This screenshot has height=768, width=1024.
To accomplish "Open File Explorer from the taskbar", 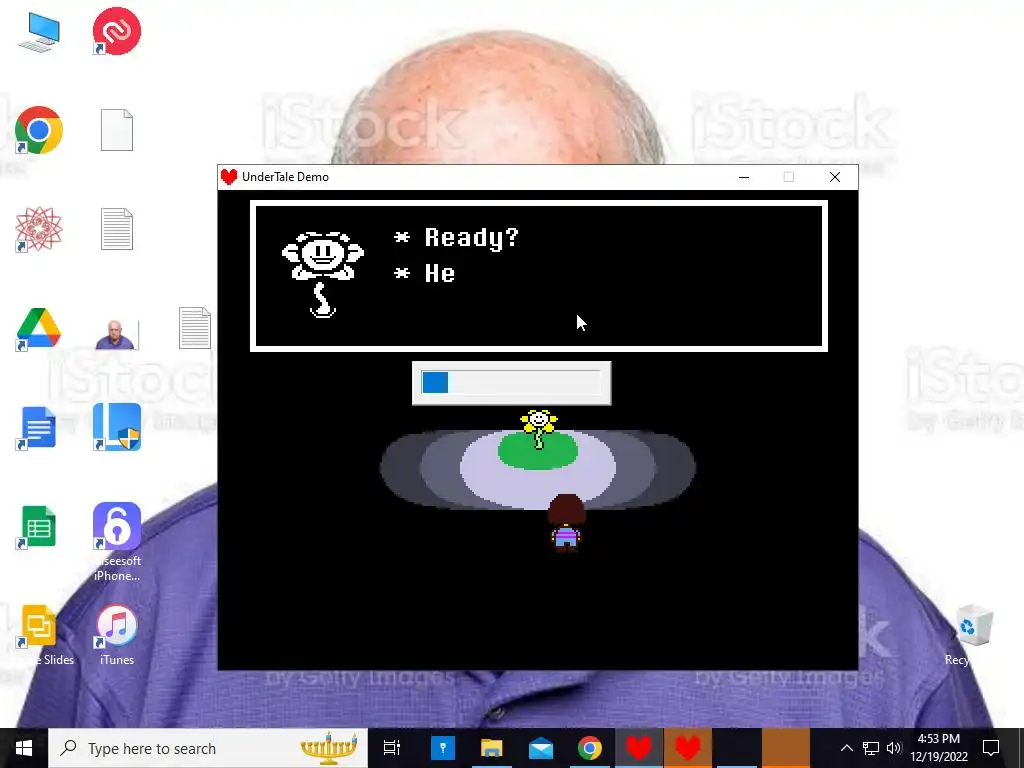I will click(x=492, y=748).
